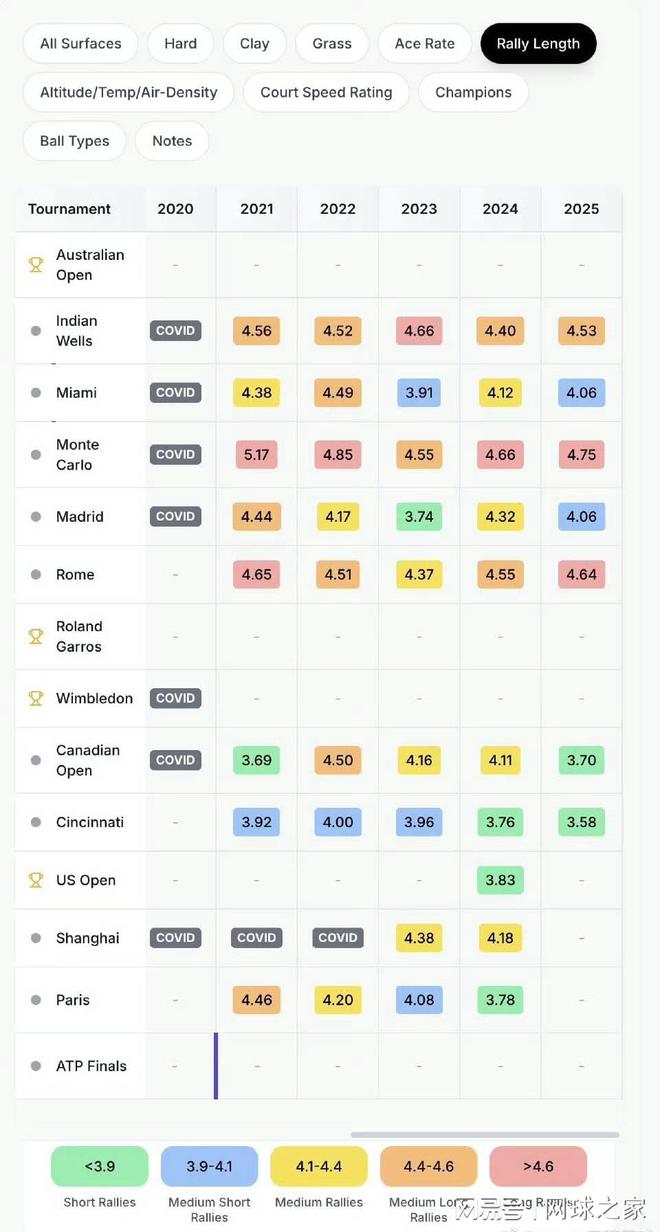Open the Ace Rate view
This screenshot has height=1232, width=660.
(424, 44)
